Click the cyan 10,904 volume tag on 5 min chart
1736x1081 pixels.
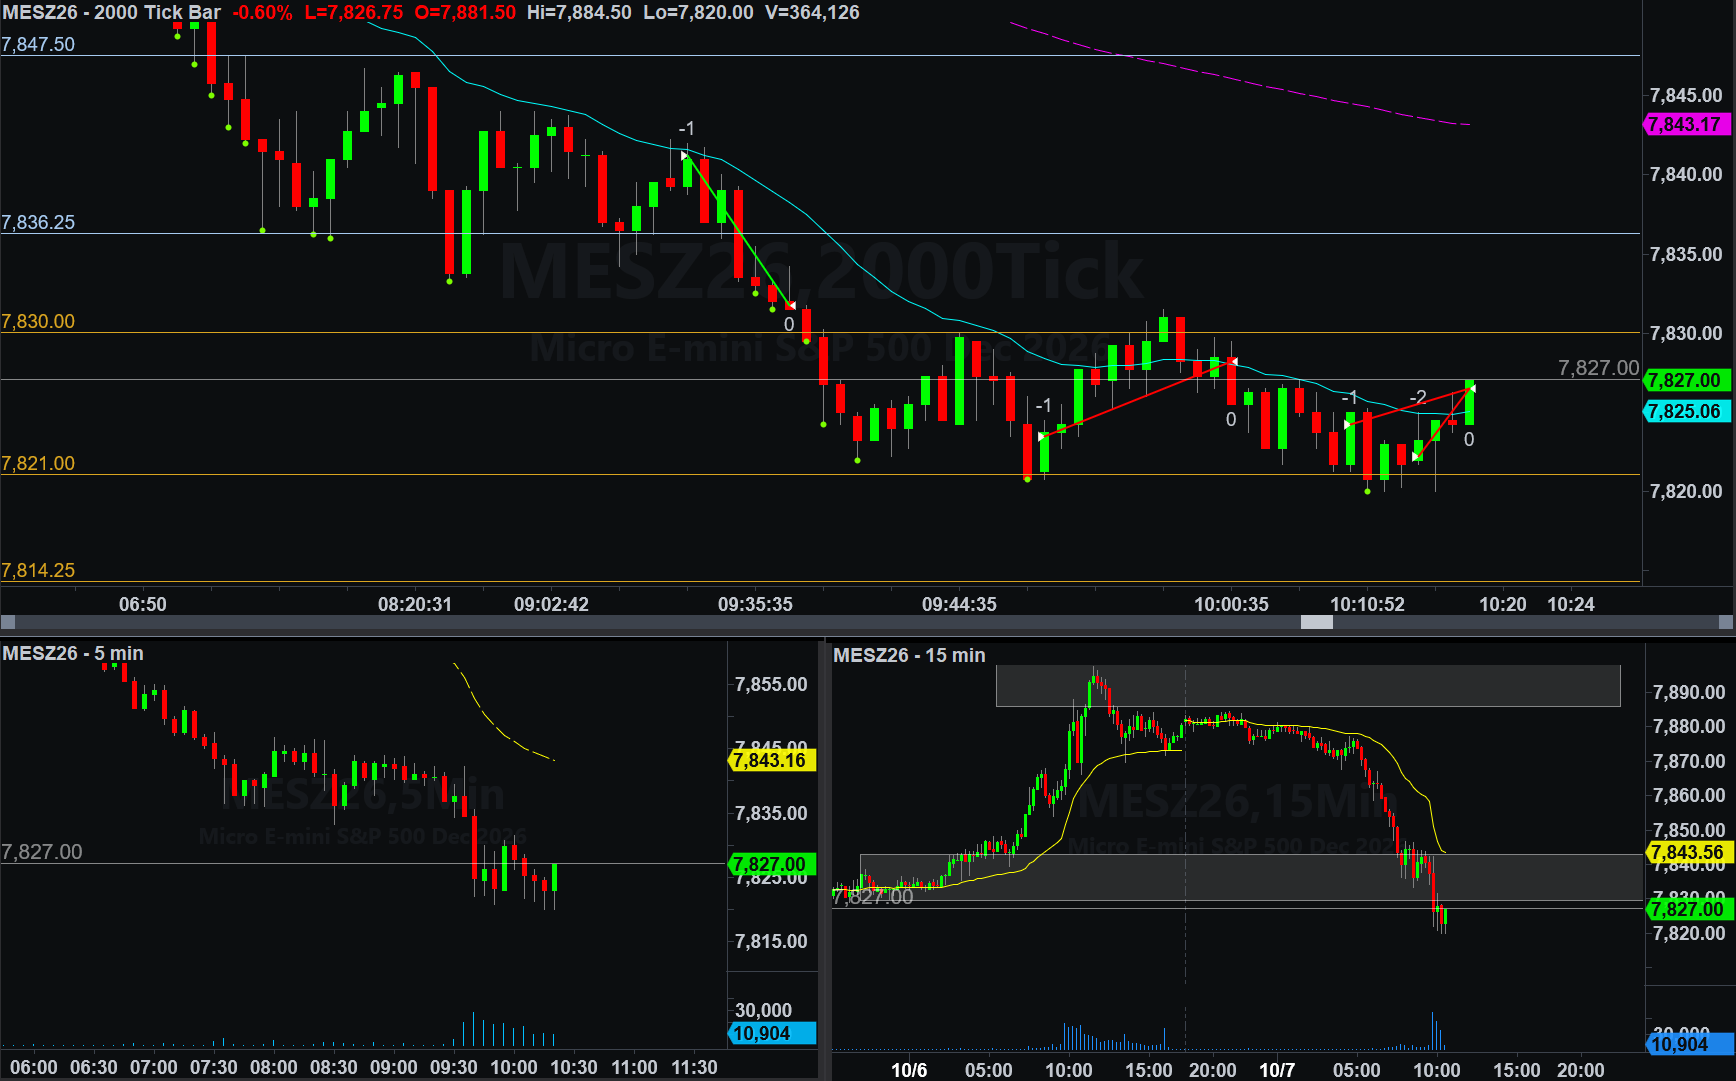(772, 1033)
